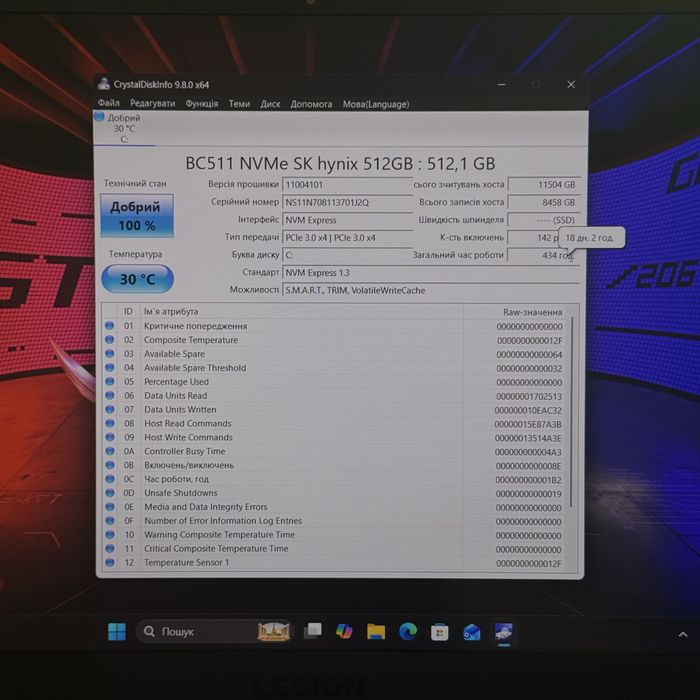Screen dimensions: 700x700
Task: Click the spindle speed value ---- (SSD)
Action: (544, 220)
